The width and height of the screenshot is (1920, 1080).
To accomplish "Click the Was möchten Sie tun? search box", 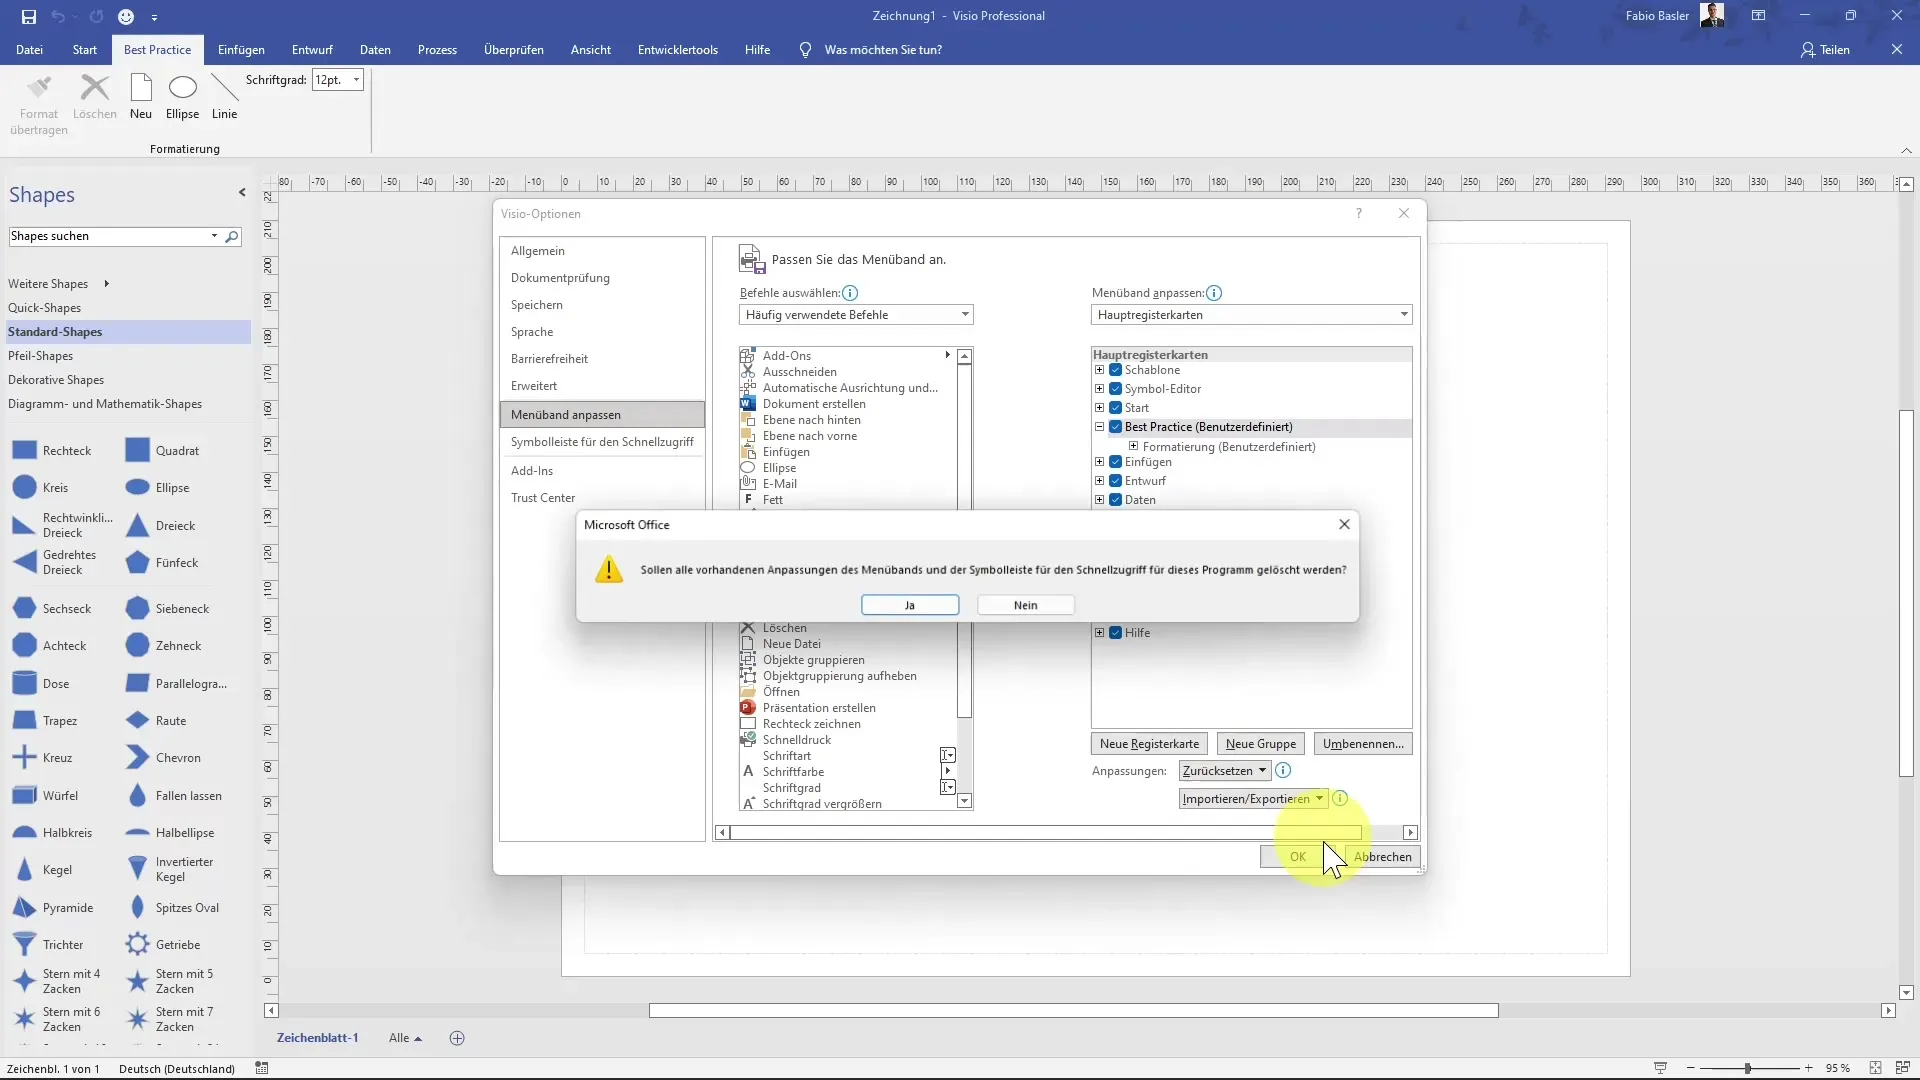I will [883, 50].
